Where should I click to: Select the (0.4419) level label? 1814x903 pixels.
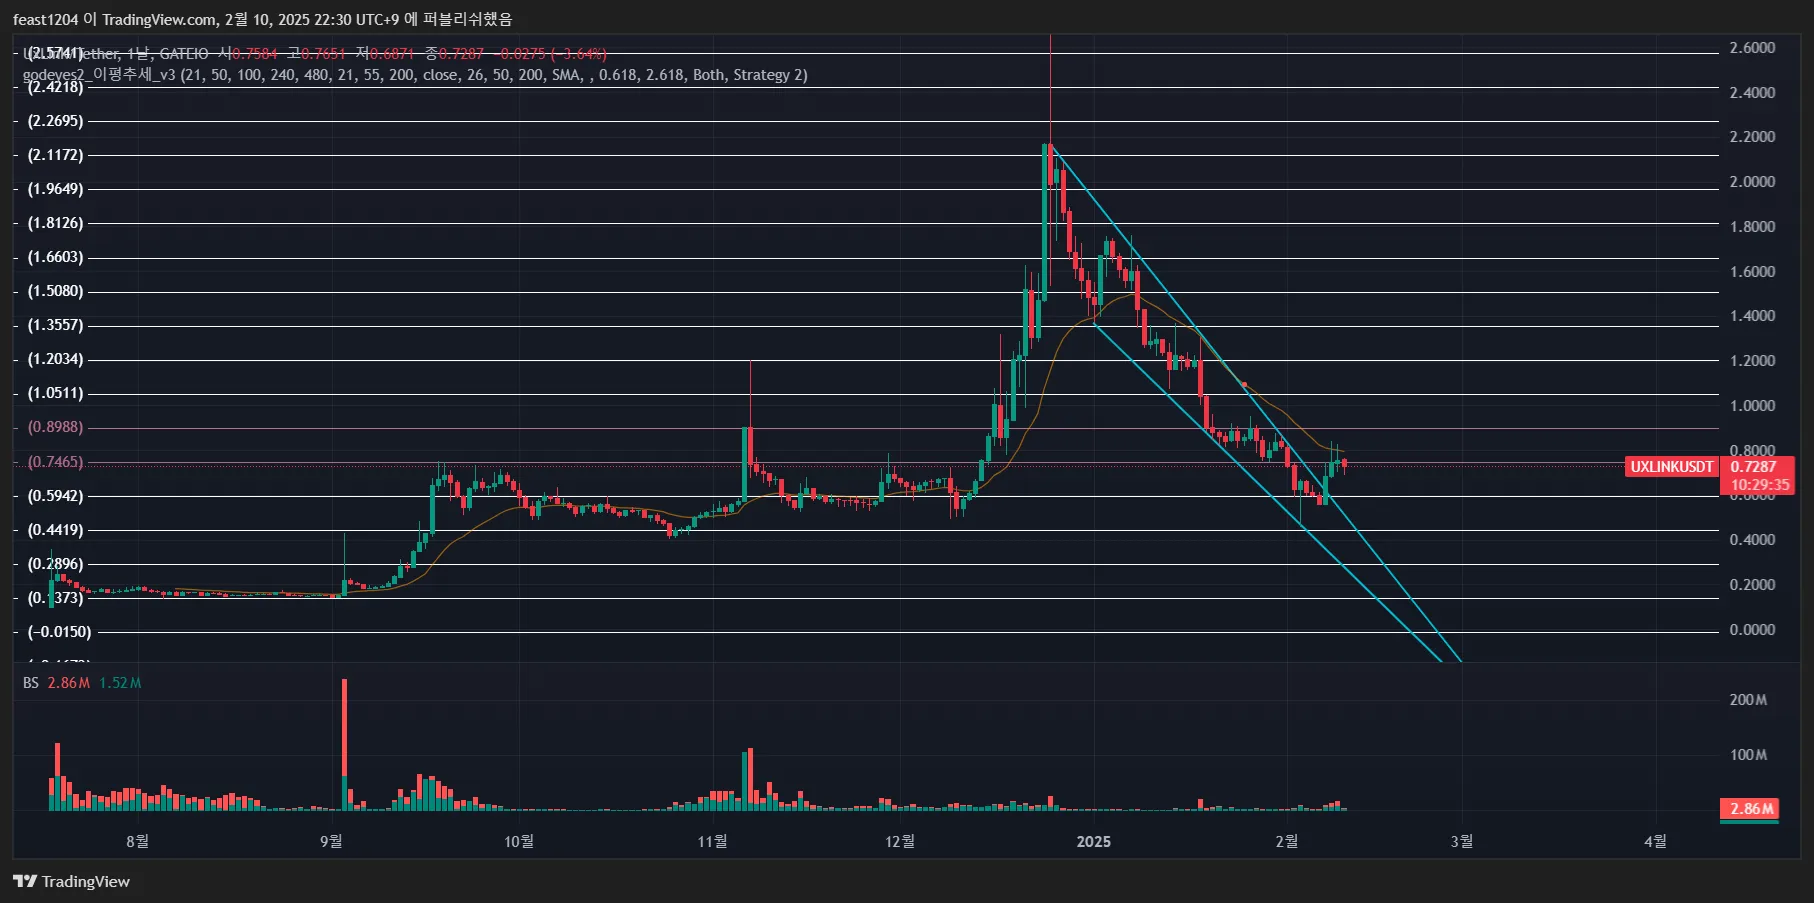pos(55,530)
